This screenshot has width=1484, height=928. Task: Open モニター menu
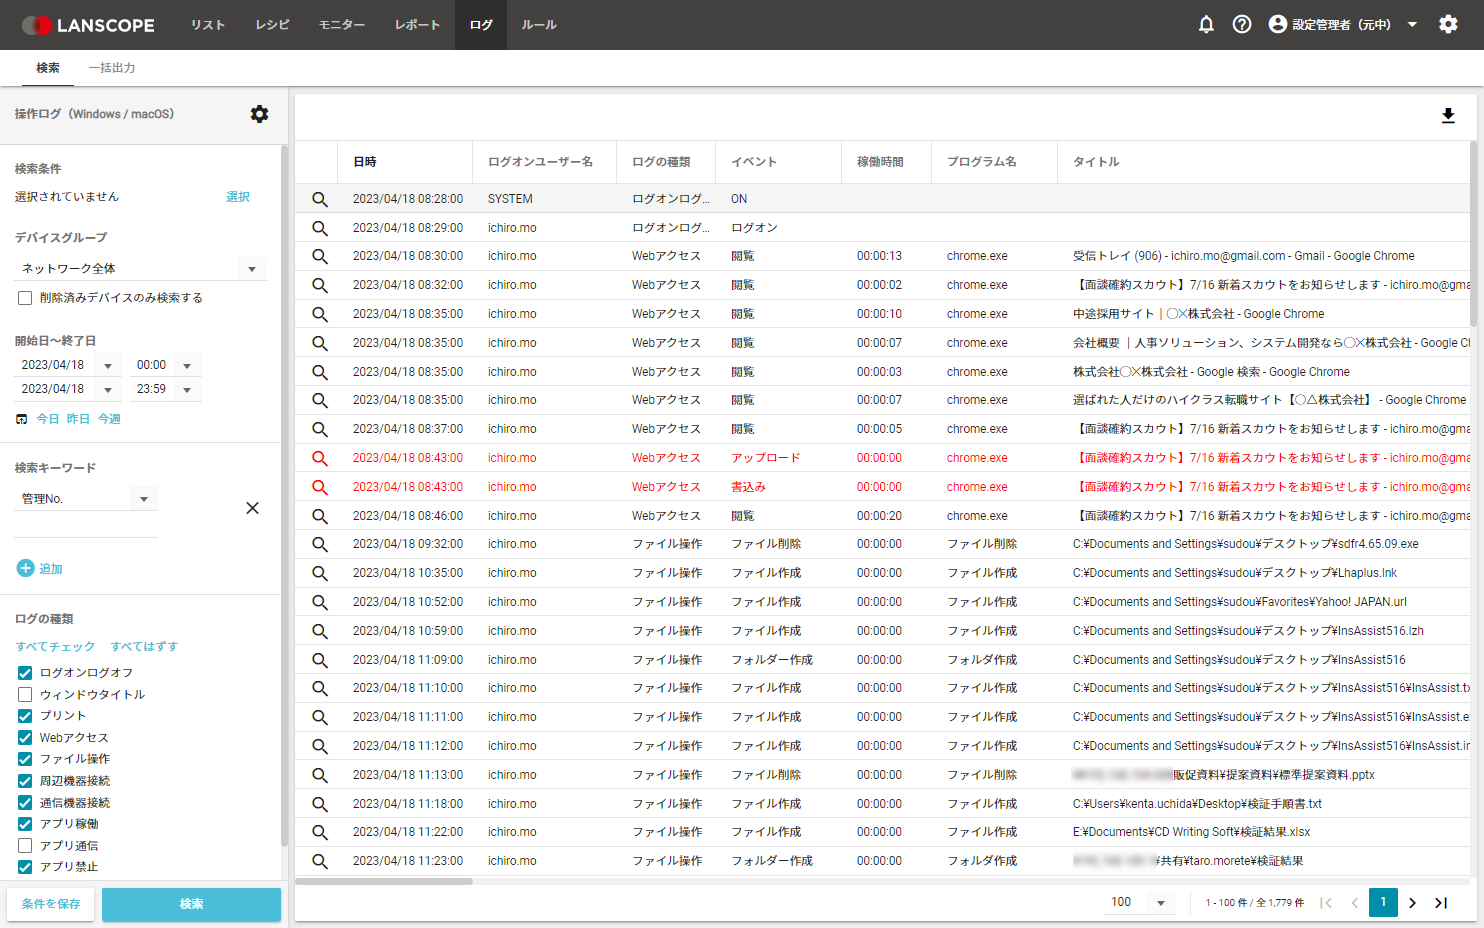(342, 25)
